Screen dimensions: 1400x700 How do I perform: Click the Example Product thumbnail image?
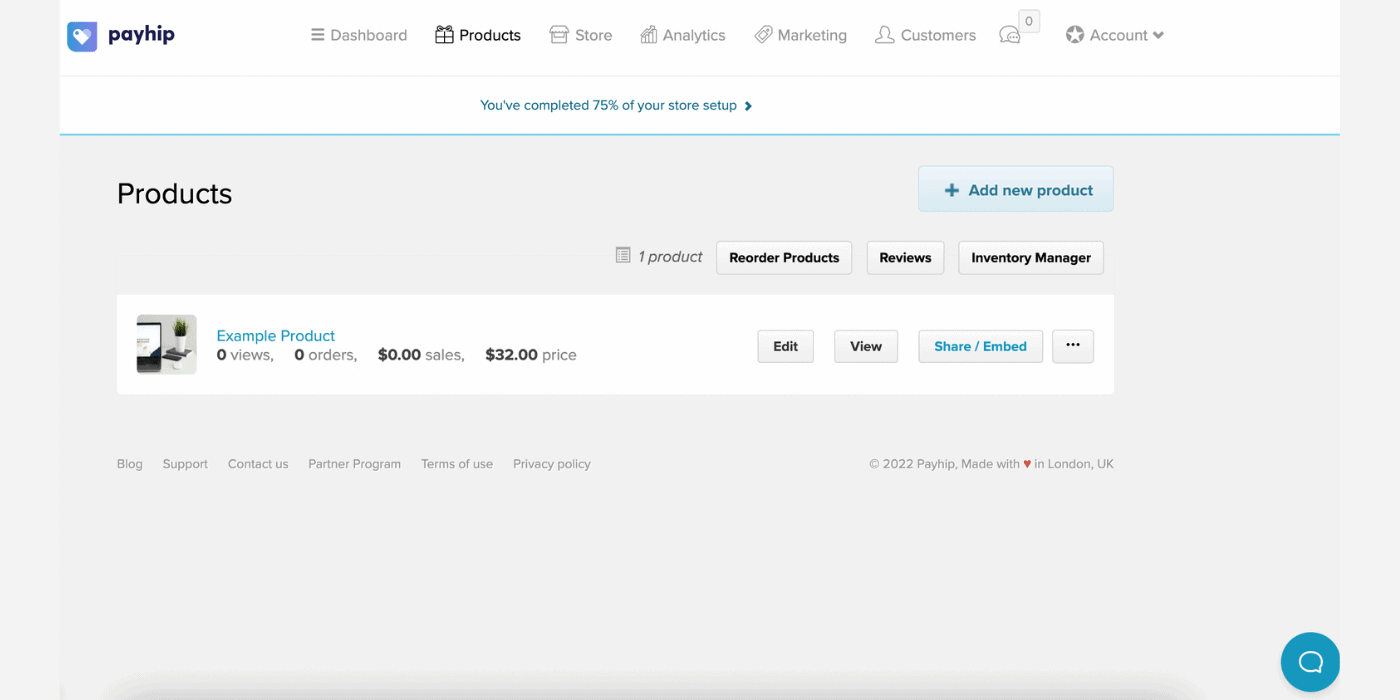pos(166,345)
